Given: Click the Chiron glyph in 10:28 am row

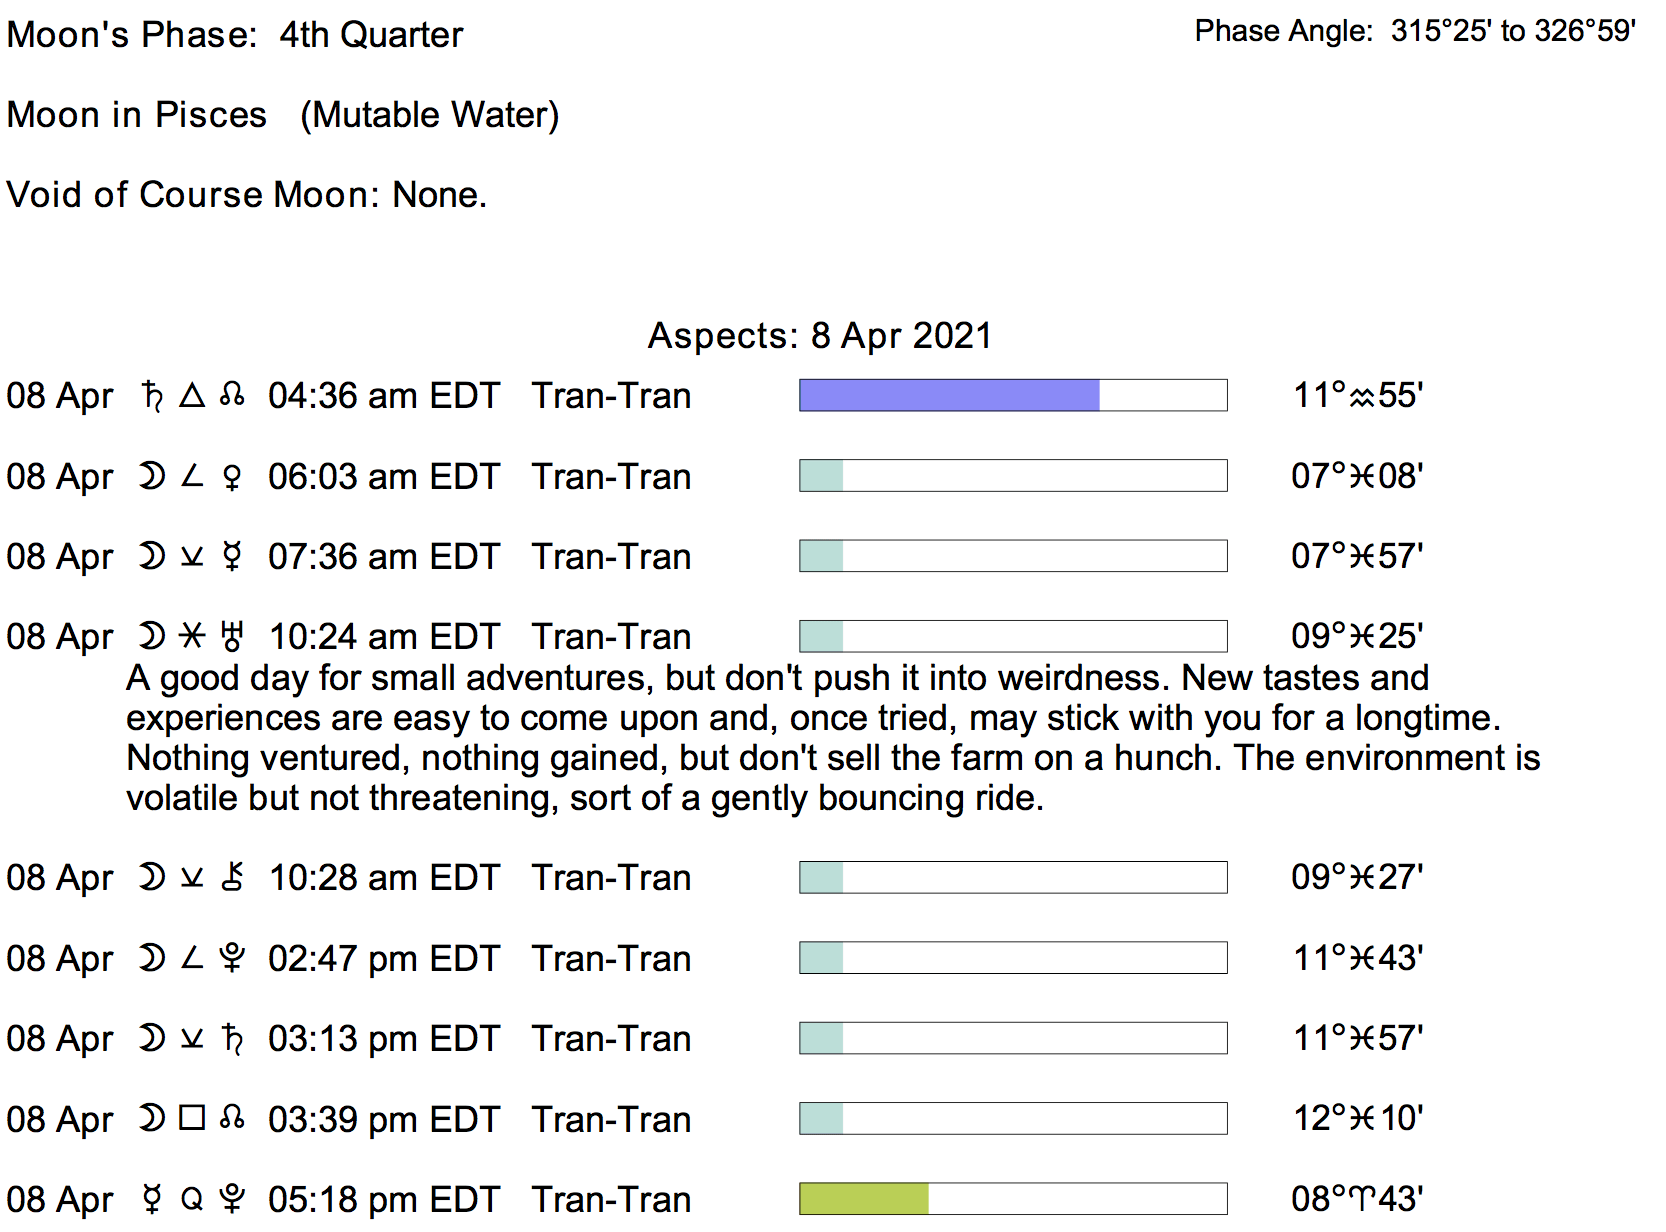Looking at the screenshot, I should click(232, 878).
